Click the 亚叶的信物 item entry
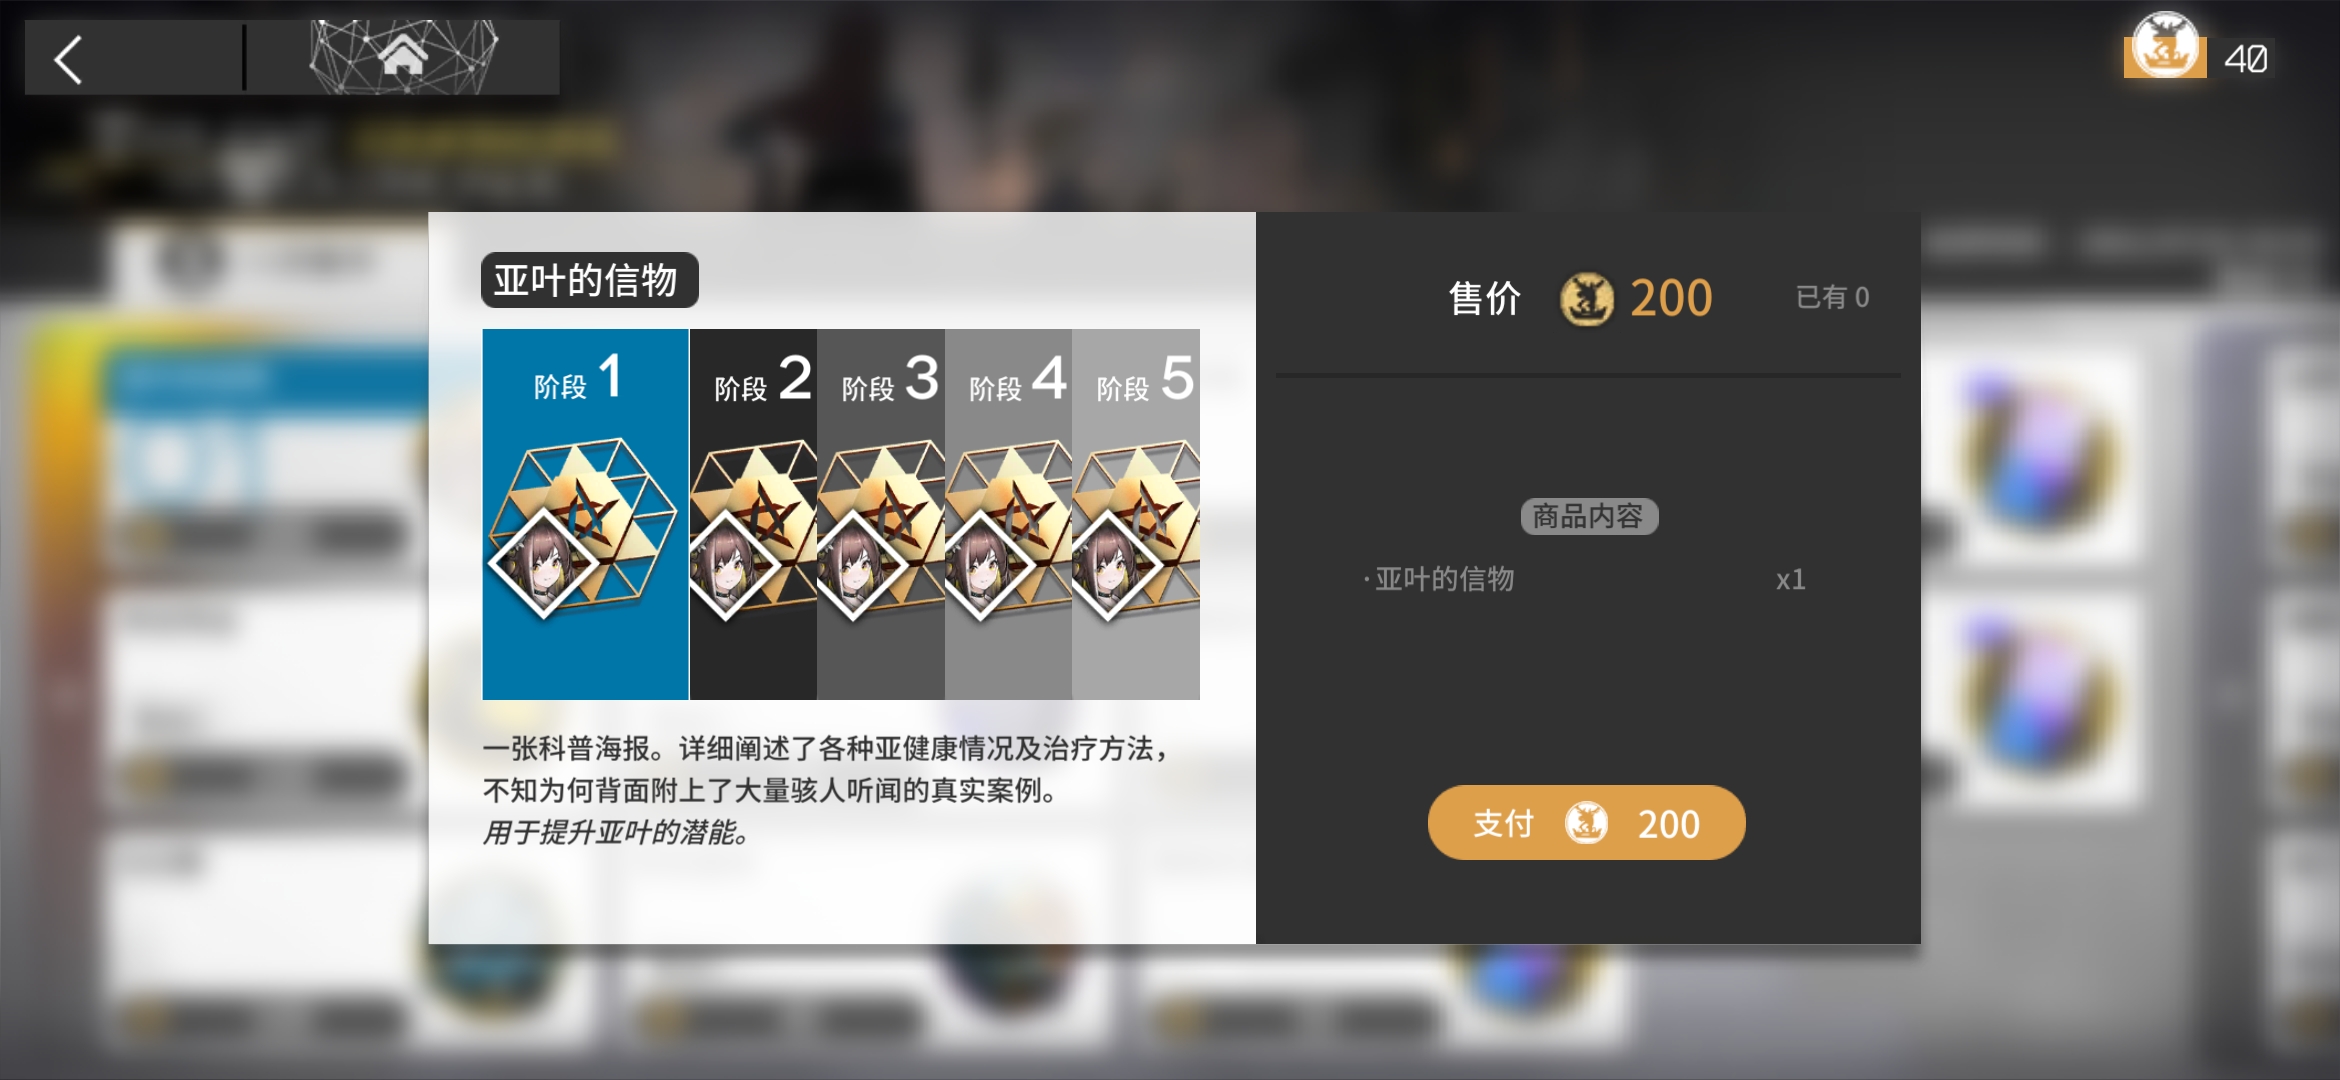This screenshot has height=1080, width=2340. tap(1585, 579)
